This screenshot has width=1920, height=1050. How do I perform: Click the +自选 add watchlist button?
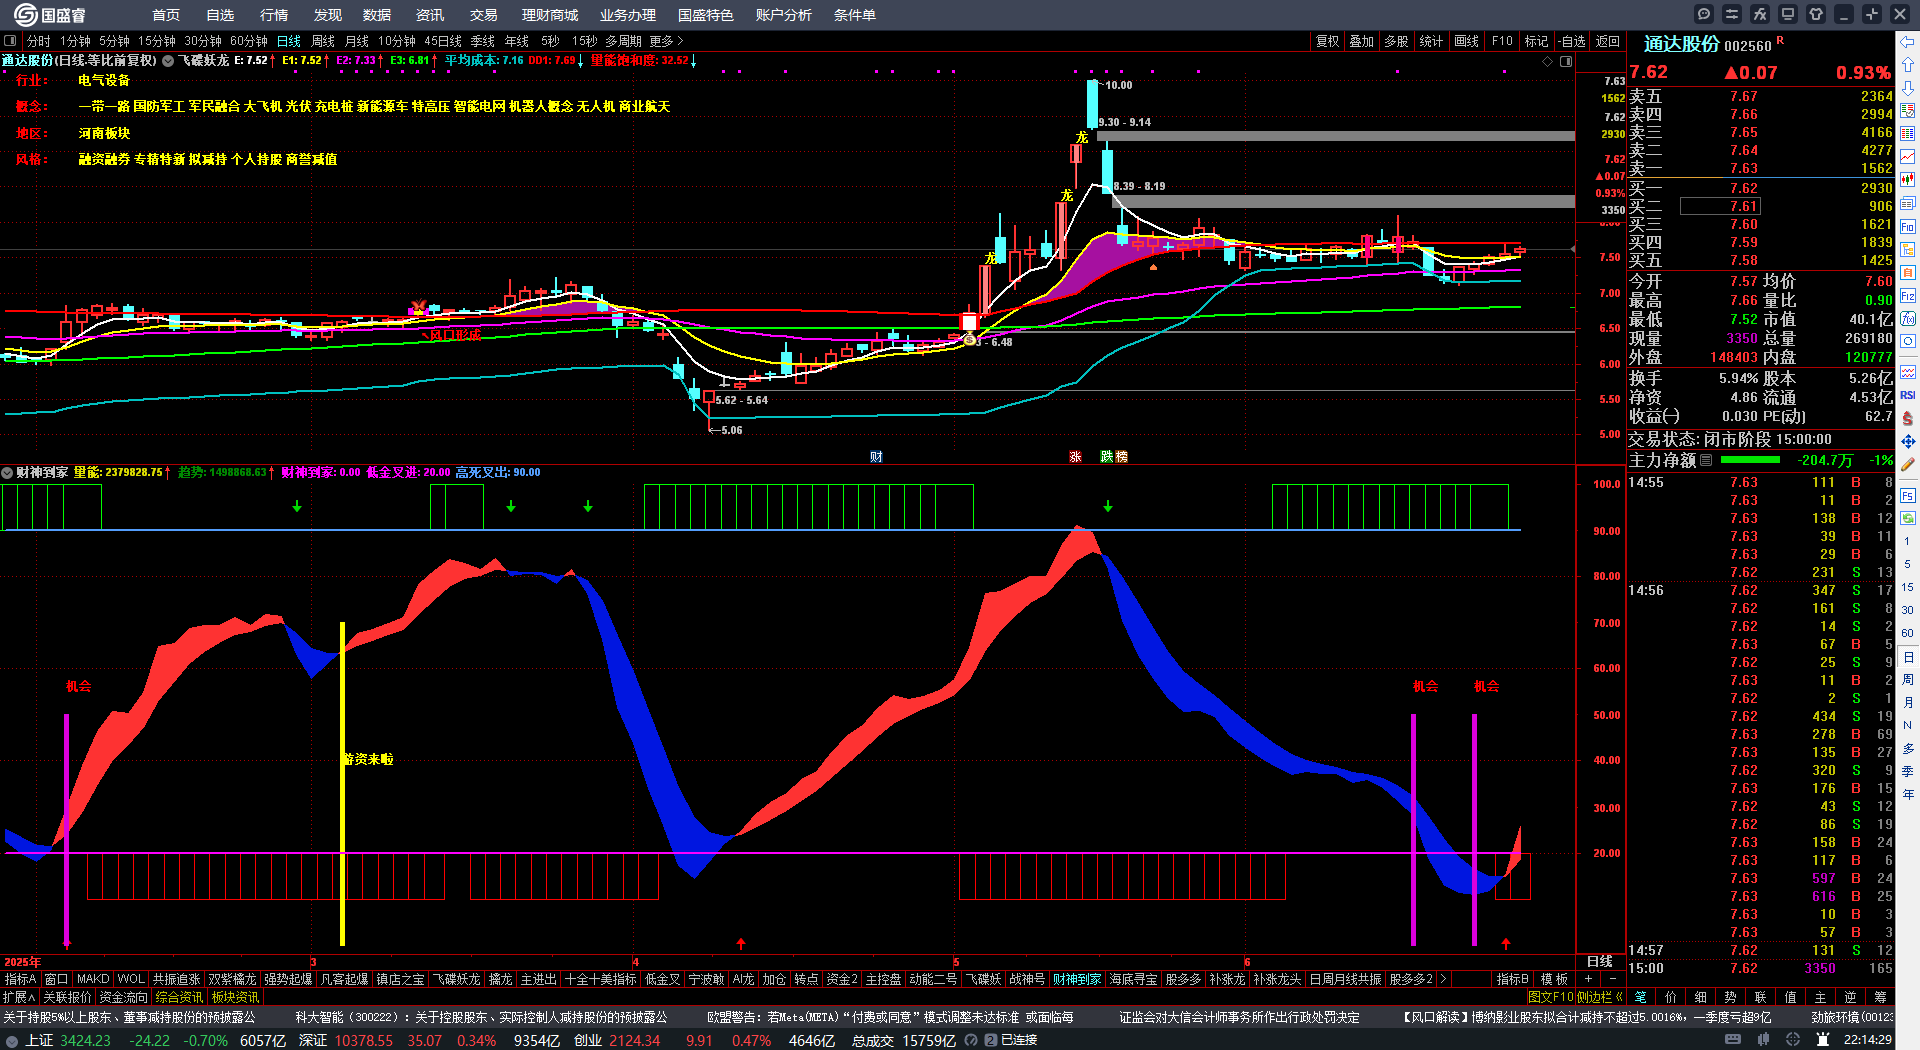point(1571,41)
